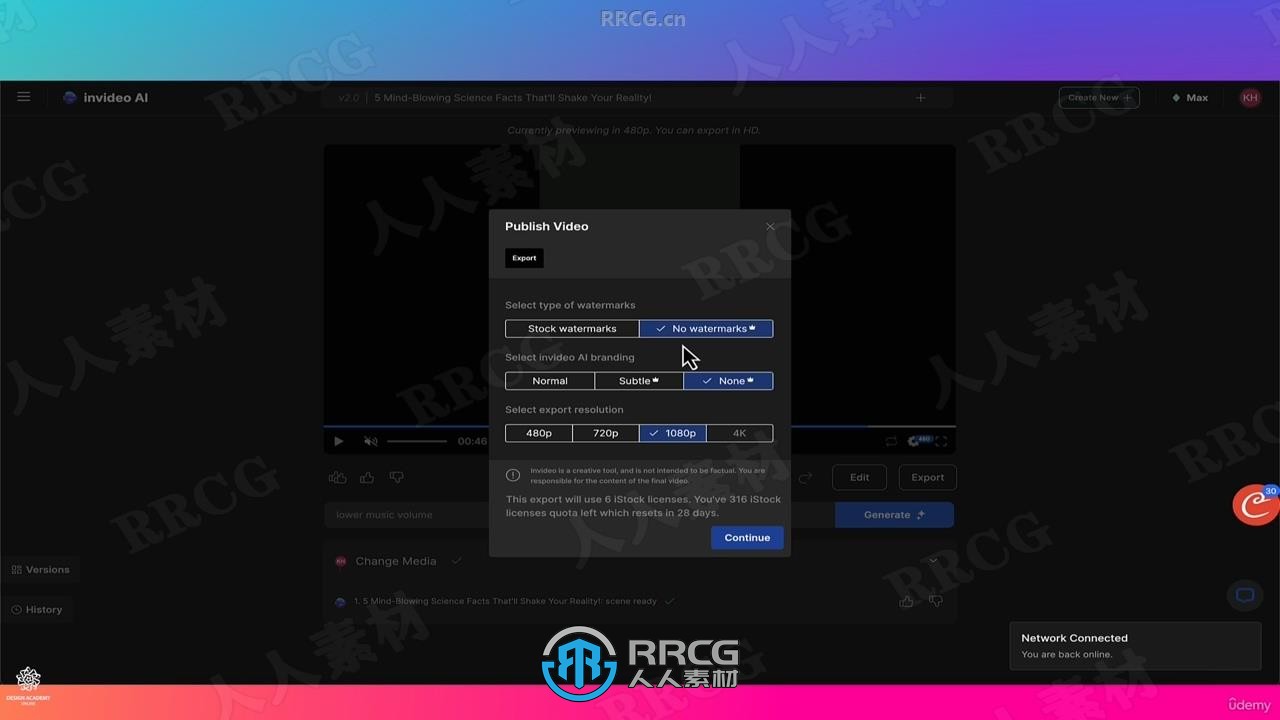Open the chat support bubble
Viewport: 1280px width, 720px height.
click(x=1245, y=595)
